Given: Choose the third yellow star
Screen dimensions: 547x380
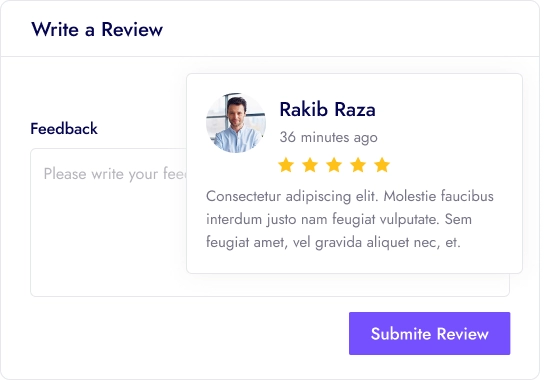Looking at the screenshot, I should [x=334, y=165].
